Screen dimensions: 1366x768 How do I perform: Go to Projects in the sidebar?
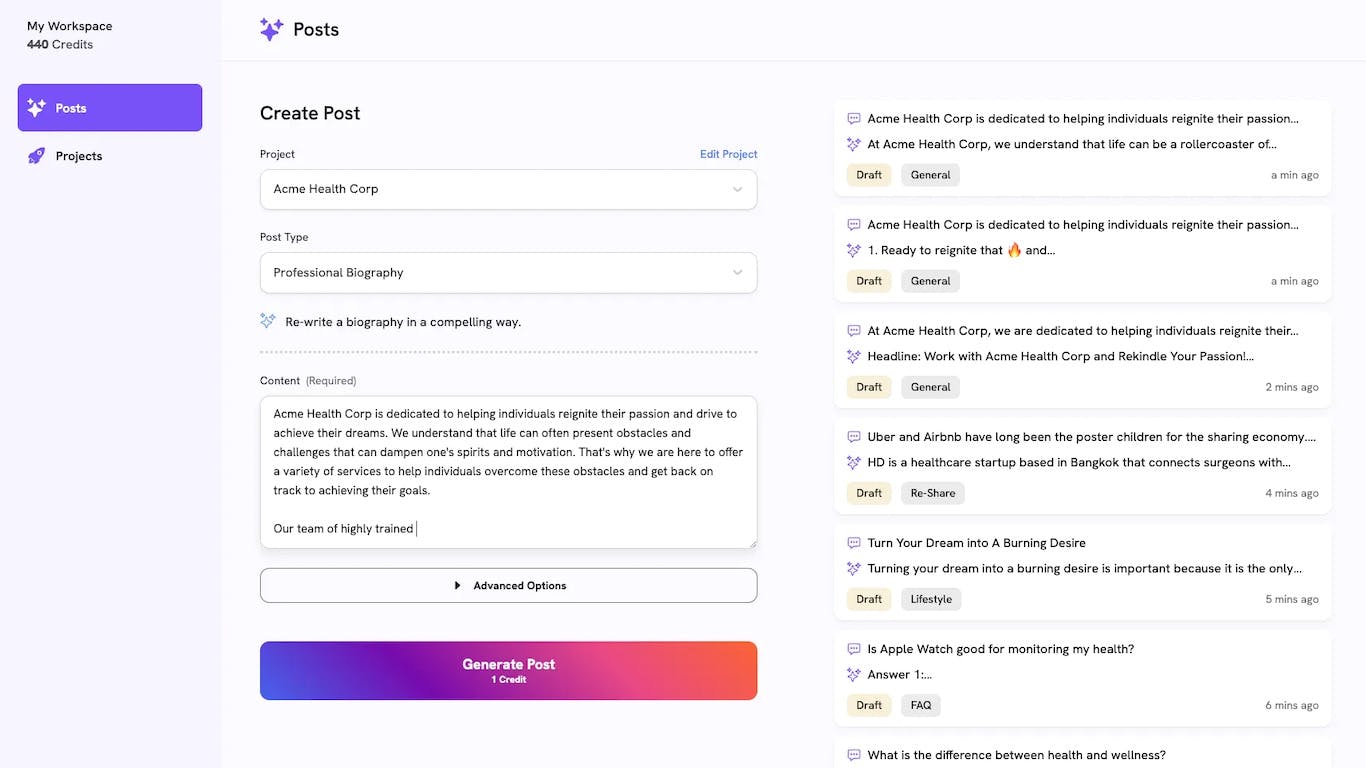coord(79,156)
